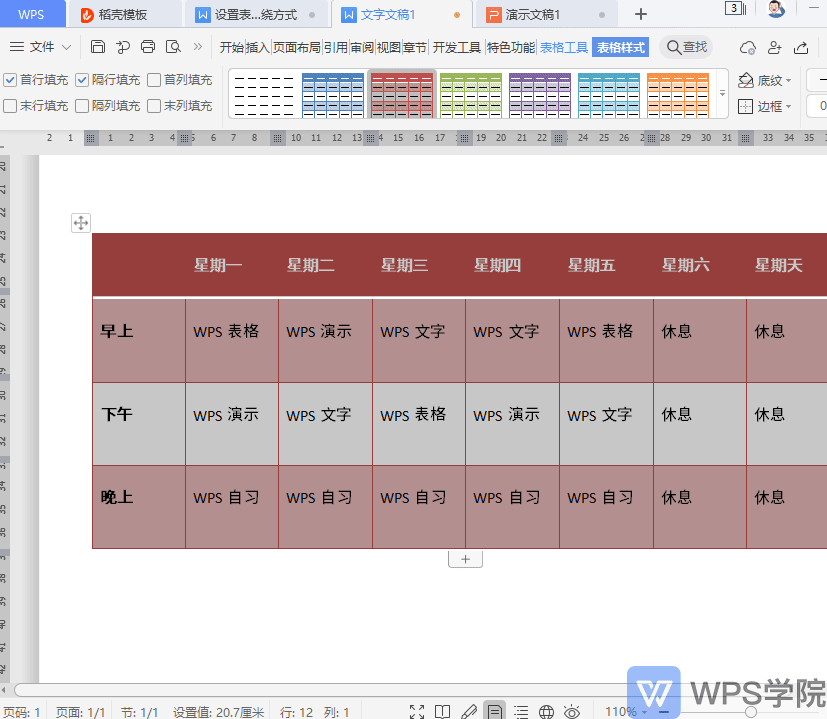Open the 开发工具 ribbon tab
This screenshot has height=719, width=827.
(457, 47)
